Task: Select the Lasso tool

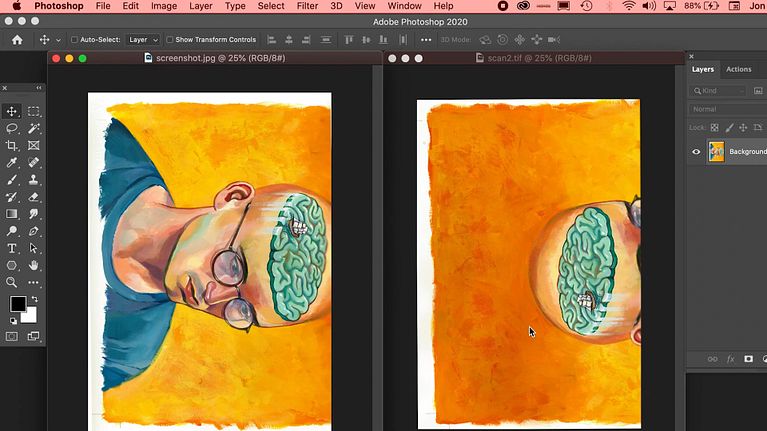Action: [x=12, y=128]
